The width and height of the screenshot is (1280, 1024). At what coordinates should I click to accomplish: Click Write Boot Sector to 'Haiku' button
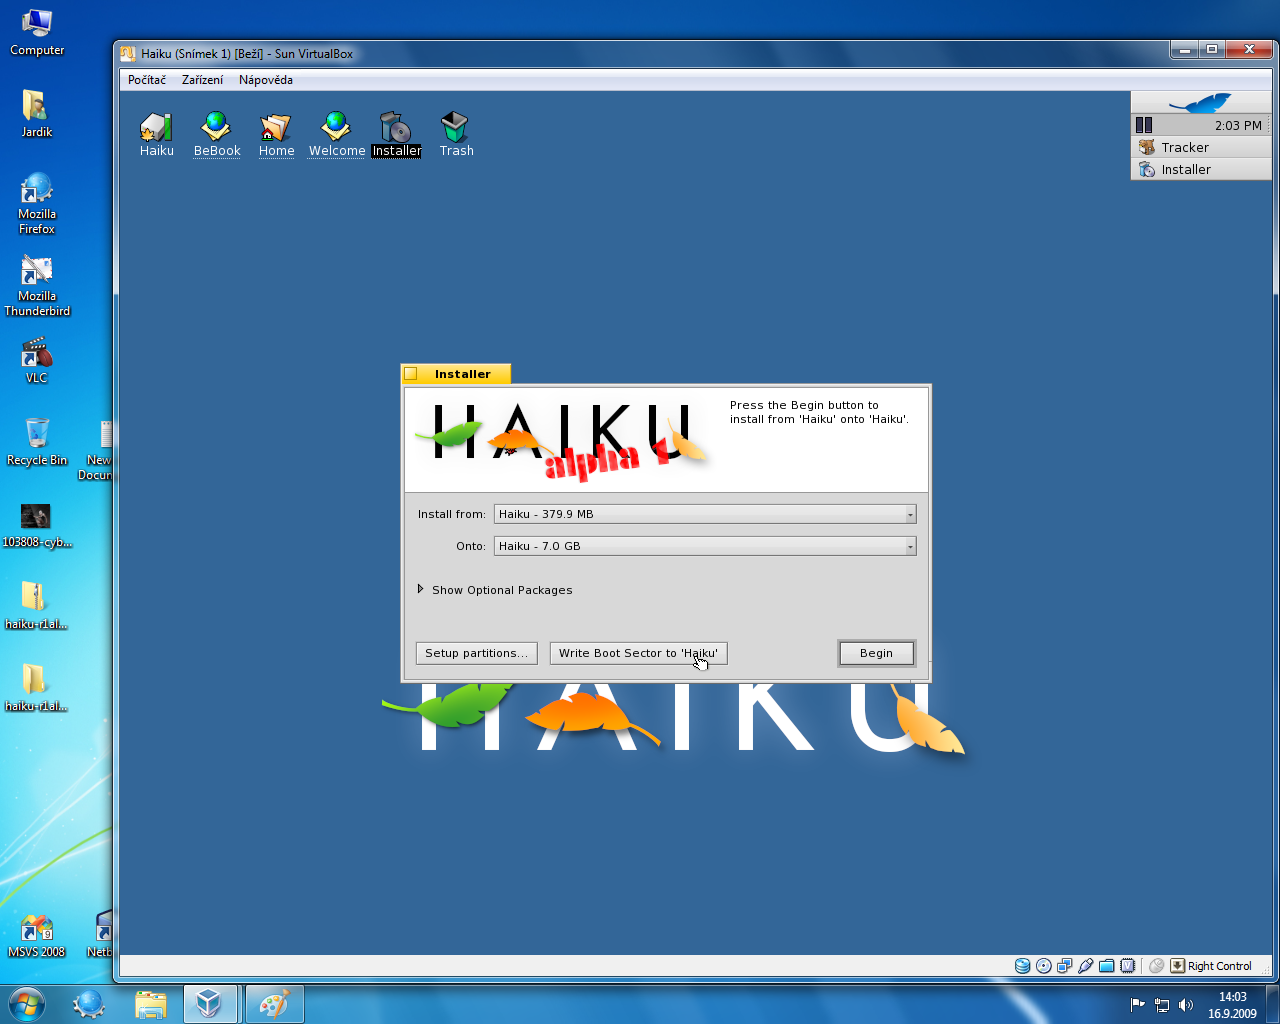[x=638, y=653]
